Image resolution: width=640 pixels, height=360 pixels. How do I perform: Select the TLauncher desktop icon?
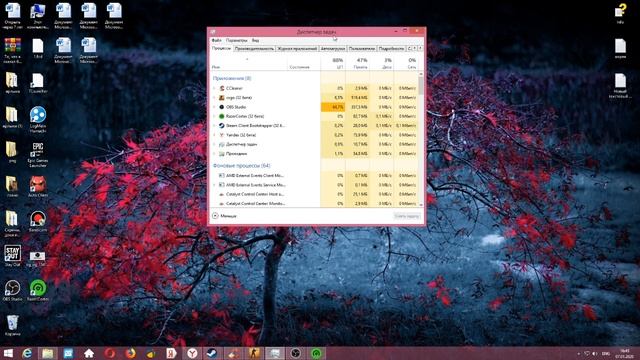[x=38, y=83]
